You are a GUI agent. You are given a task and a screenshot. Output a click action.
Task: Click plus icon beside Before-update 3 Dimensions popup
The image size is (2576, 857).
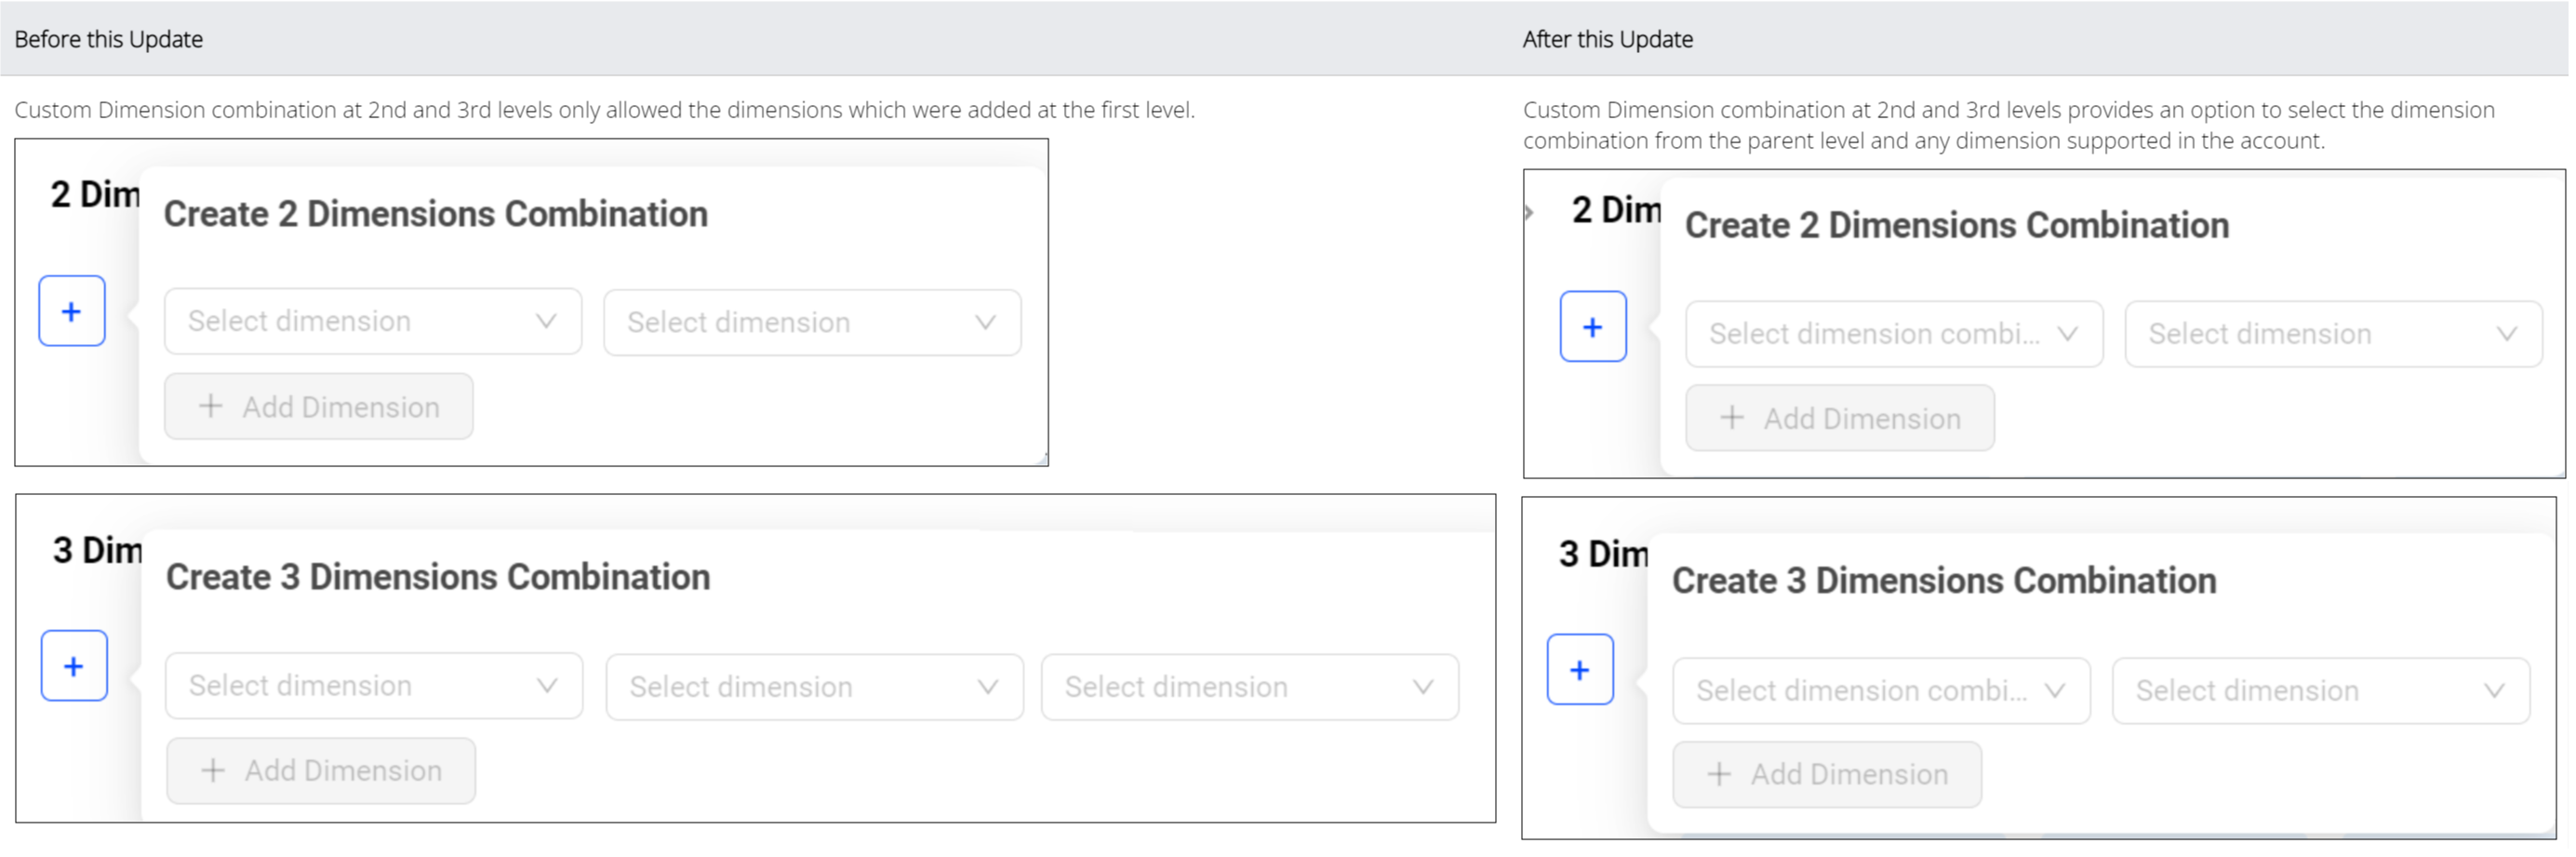[x=74, y=666]
